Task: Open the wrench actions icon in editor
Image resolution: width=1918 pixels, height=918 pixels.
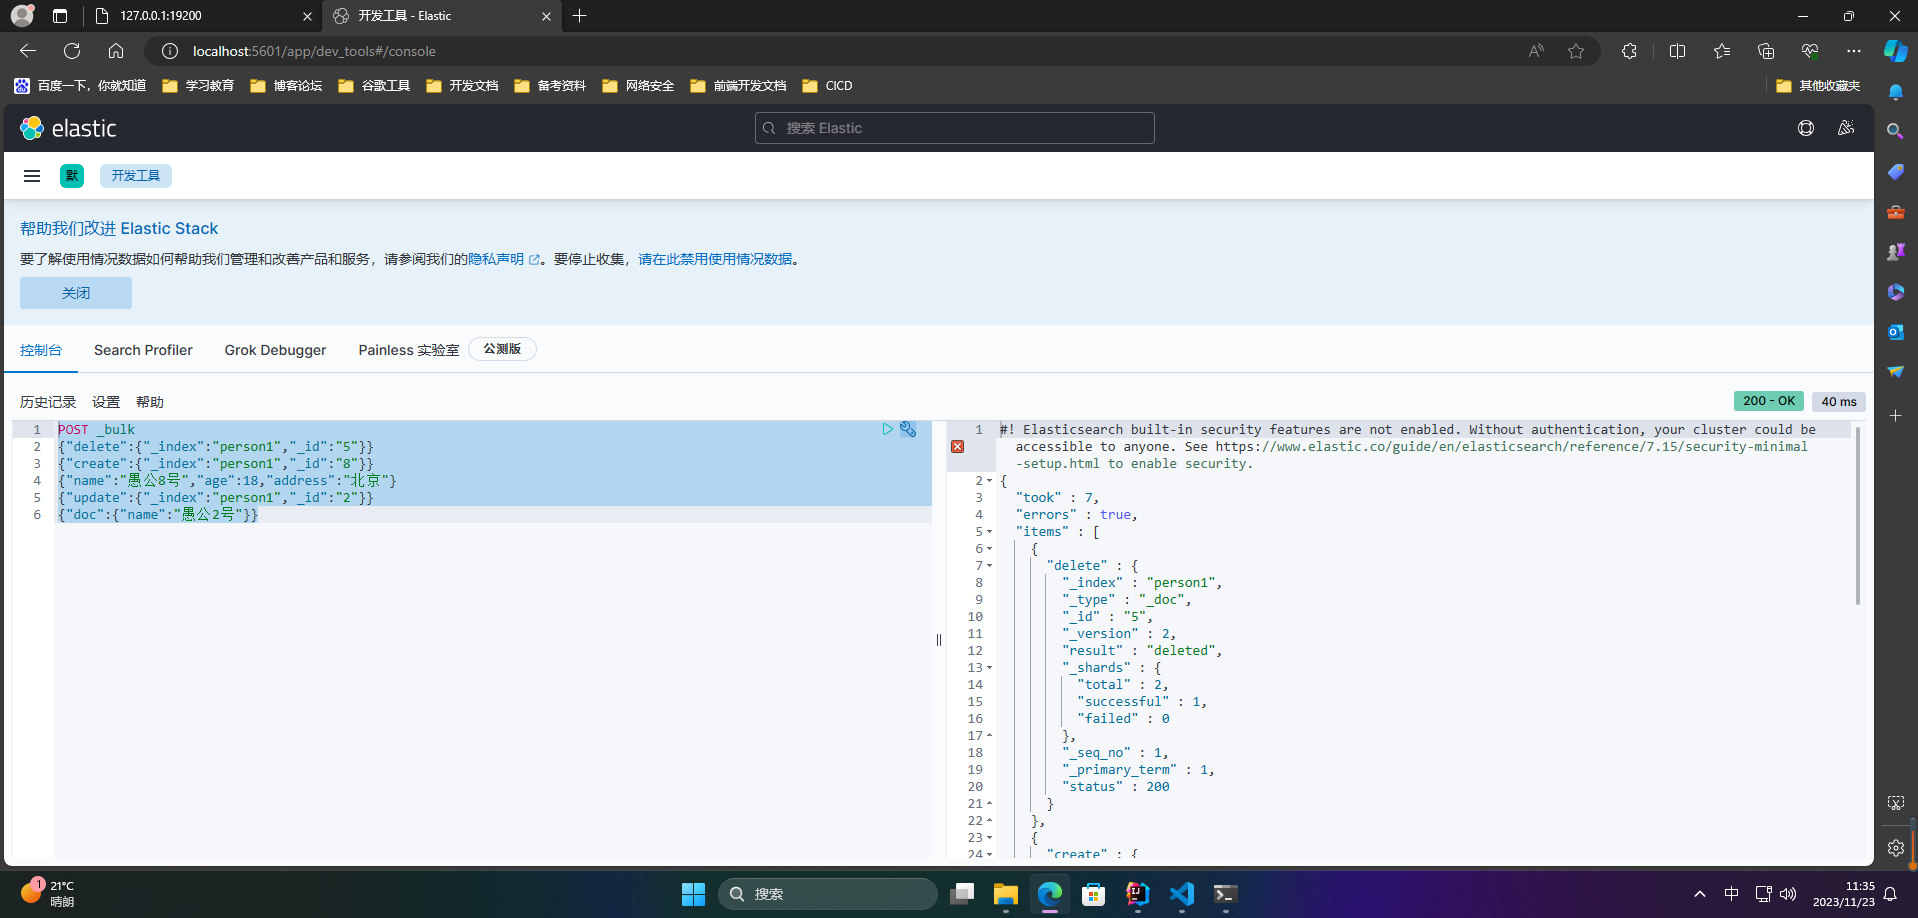Action: (x=908, y=429)
